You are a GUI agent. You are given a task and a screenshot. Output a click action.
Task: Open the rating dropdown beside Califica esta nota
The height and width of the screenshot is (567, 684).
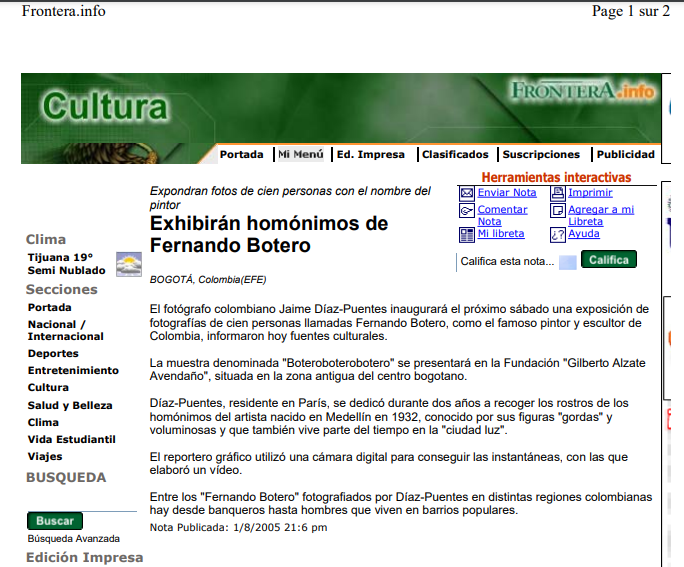click(x=567, y=262)
